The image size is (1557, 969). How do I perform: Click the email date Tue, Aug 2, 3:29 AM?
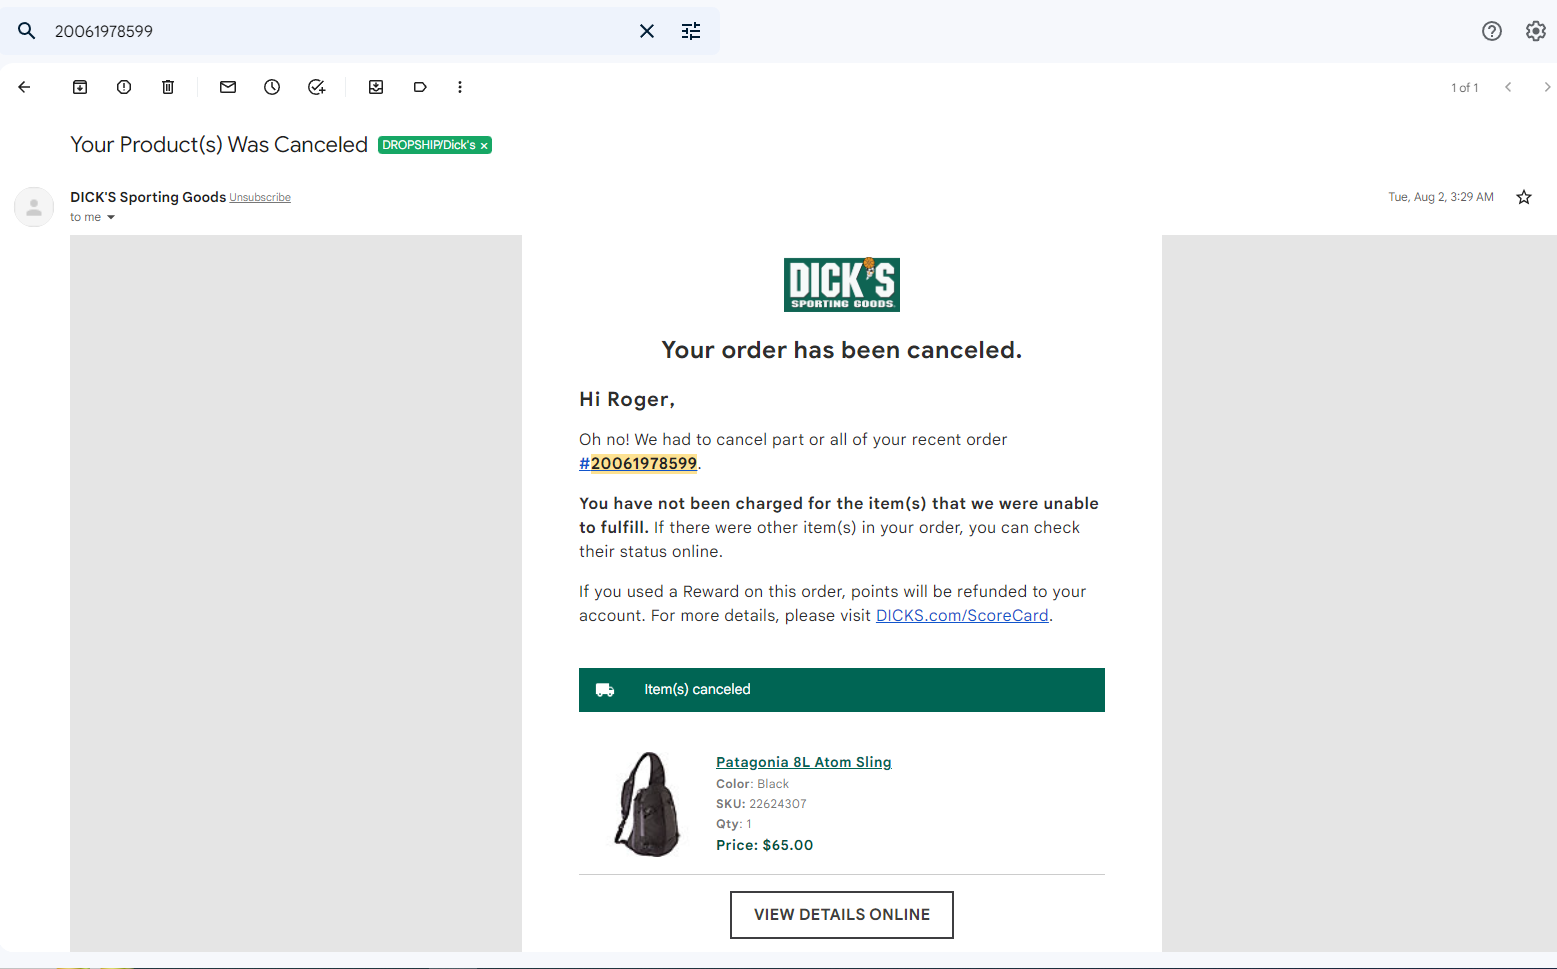pyautogui.click(x=1441, y=197)
